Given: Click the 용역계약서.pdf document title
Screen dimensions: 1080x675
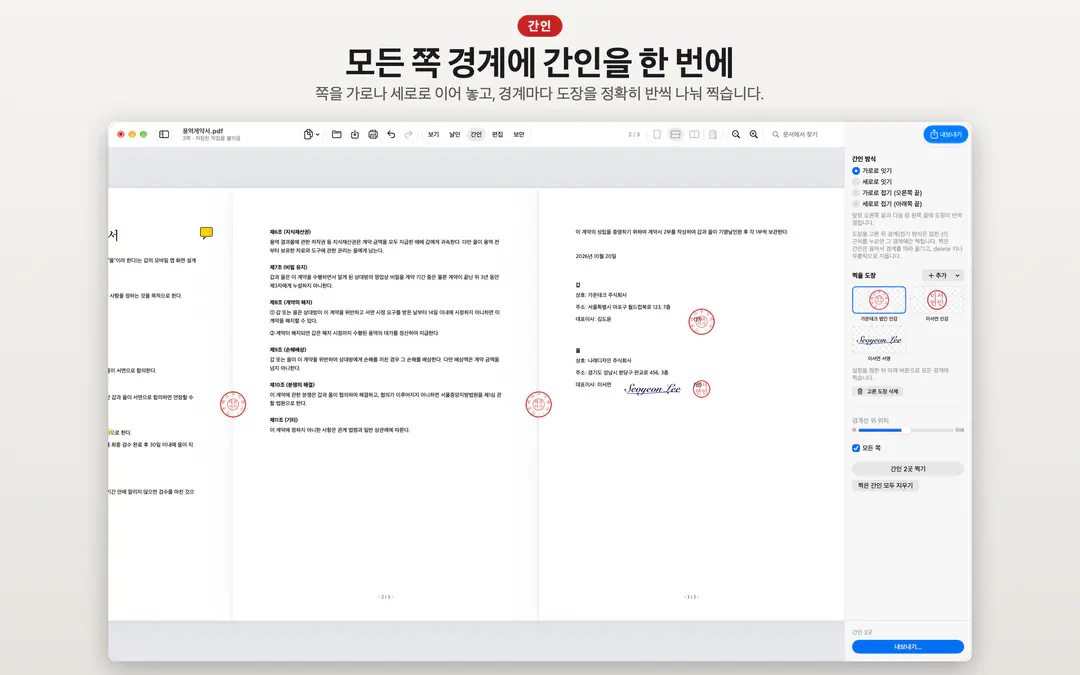Looking at the screenshot, I should click(202, 131).
